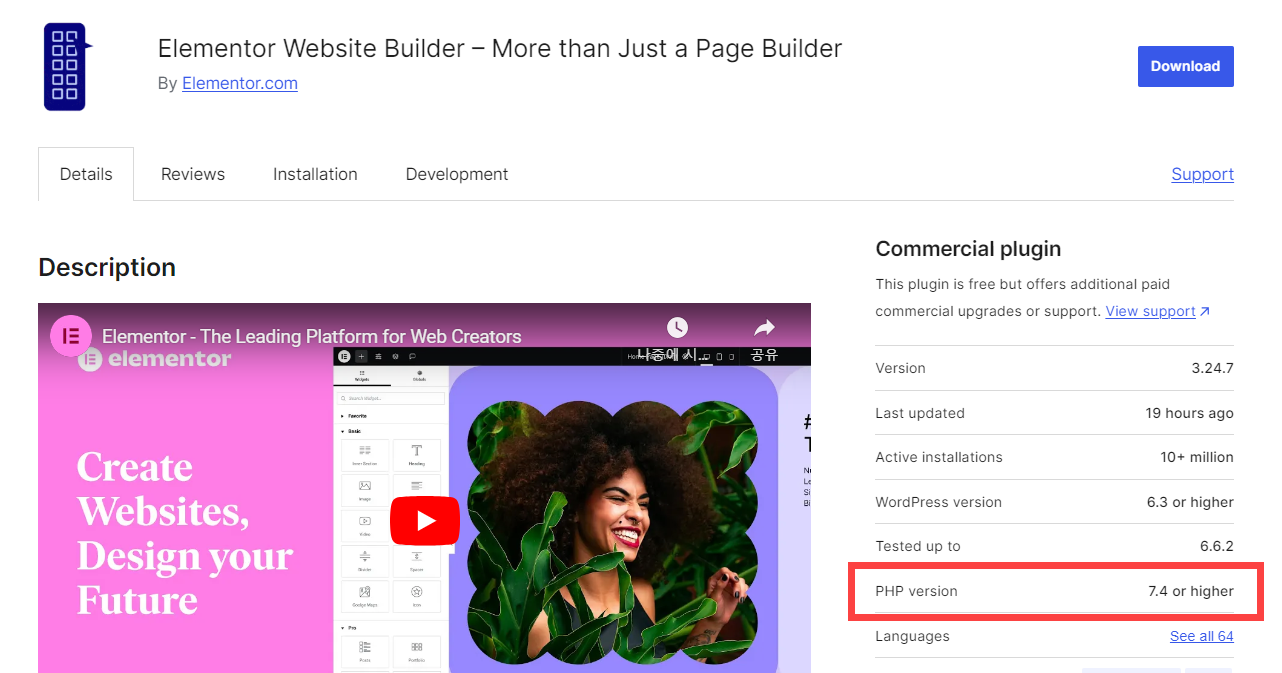
Task: Click the '6.3 or higher' WordPress version value
Action: click(1190, 502)
